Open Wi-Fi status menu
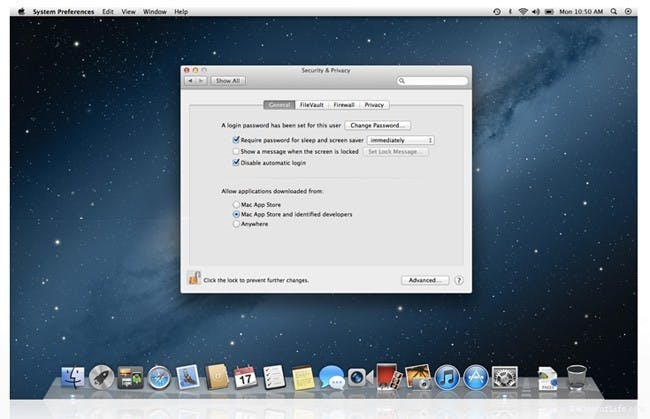This screenshot has height=419, width=650. [x=523, y=12]
